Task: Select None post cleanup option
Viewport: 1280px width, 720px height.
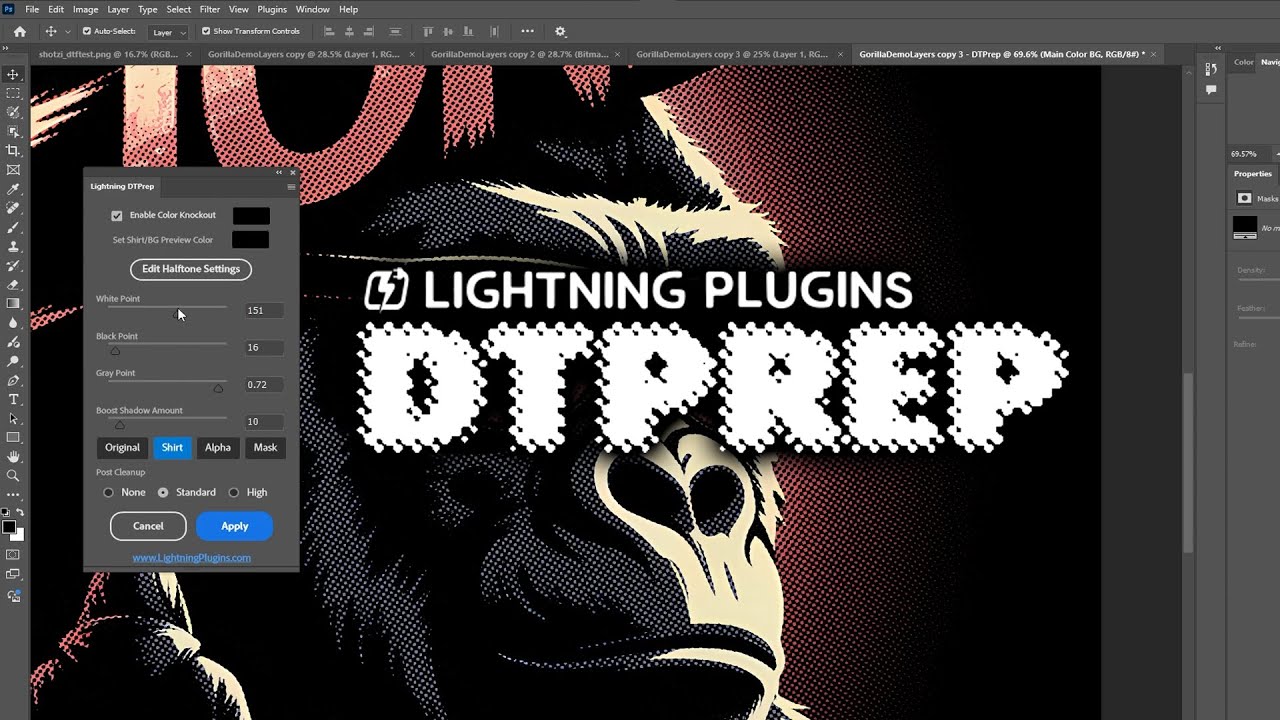Action: click(x=108, y=492)
